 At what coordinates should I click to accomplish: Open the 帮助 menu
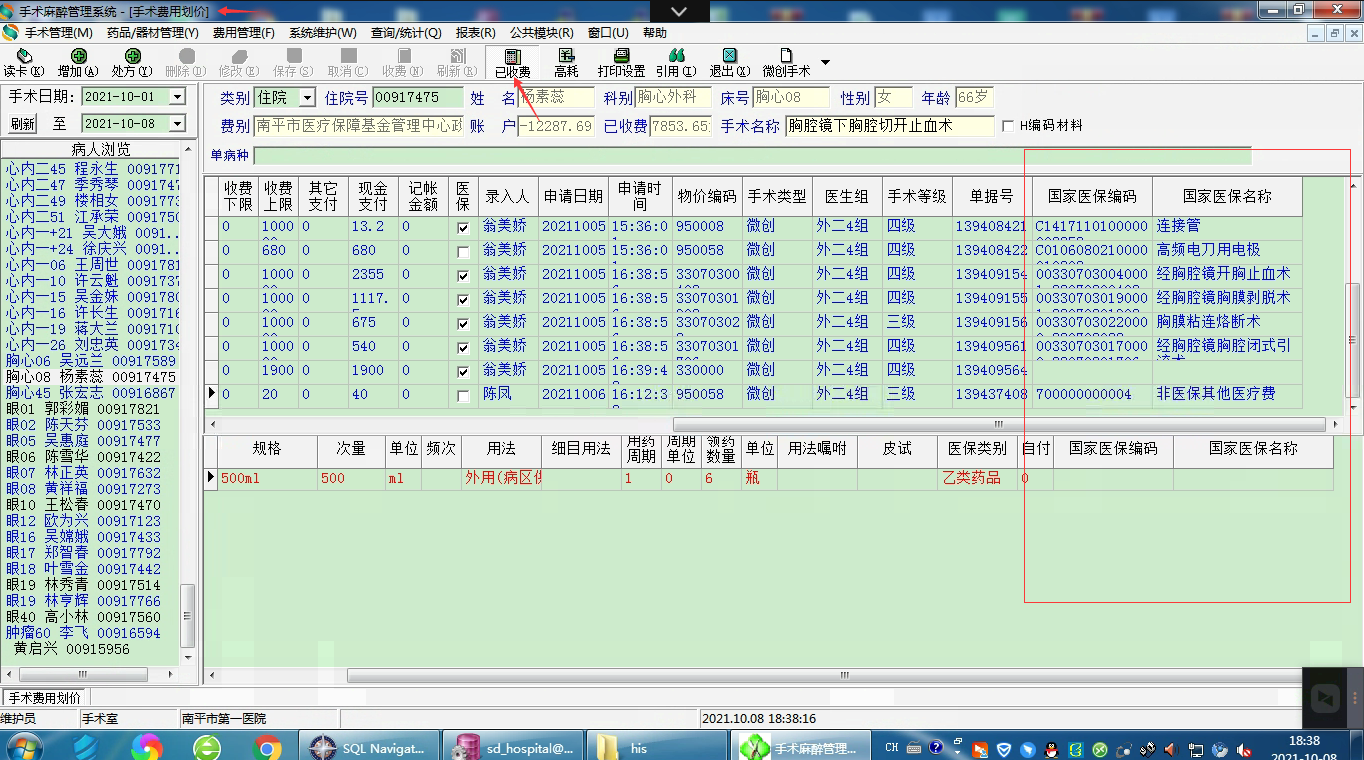pyautogui.click(x=655, y=33)
